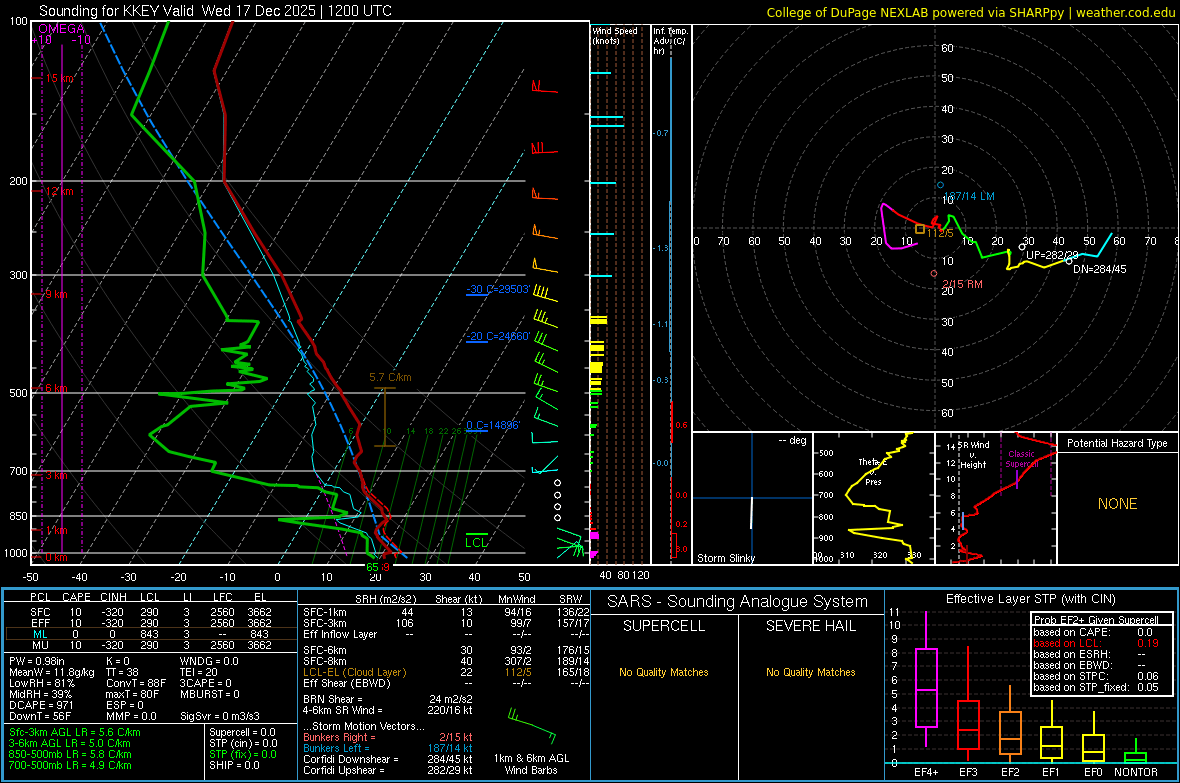This screenshot has height=783, width=1180.
Task: Click the 'DN=284/45' Corfidi label
Action: click(x=1099, y=269)
